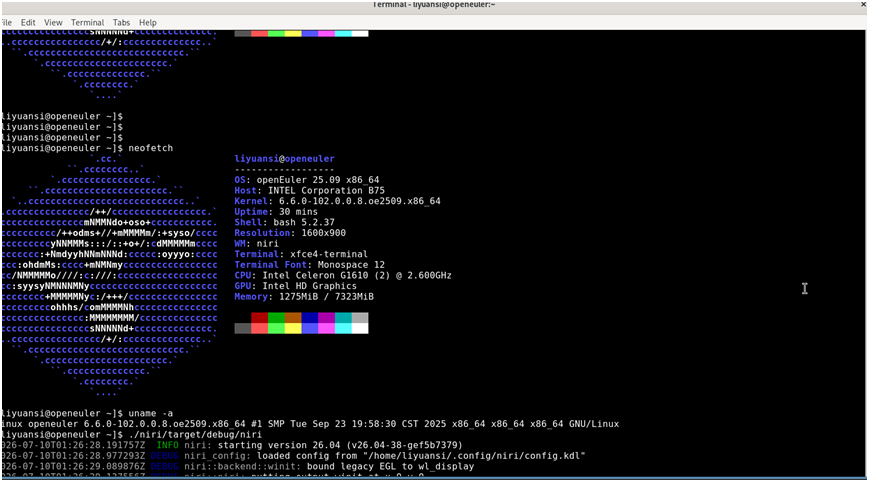This screenshot has height=482, width=869.
Task: Click the 'Uptime: 30 mins' line
Action: [x=276, y=212]
